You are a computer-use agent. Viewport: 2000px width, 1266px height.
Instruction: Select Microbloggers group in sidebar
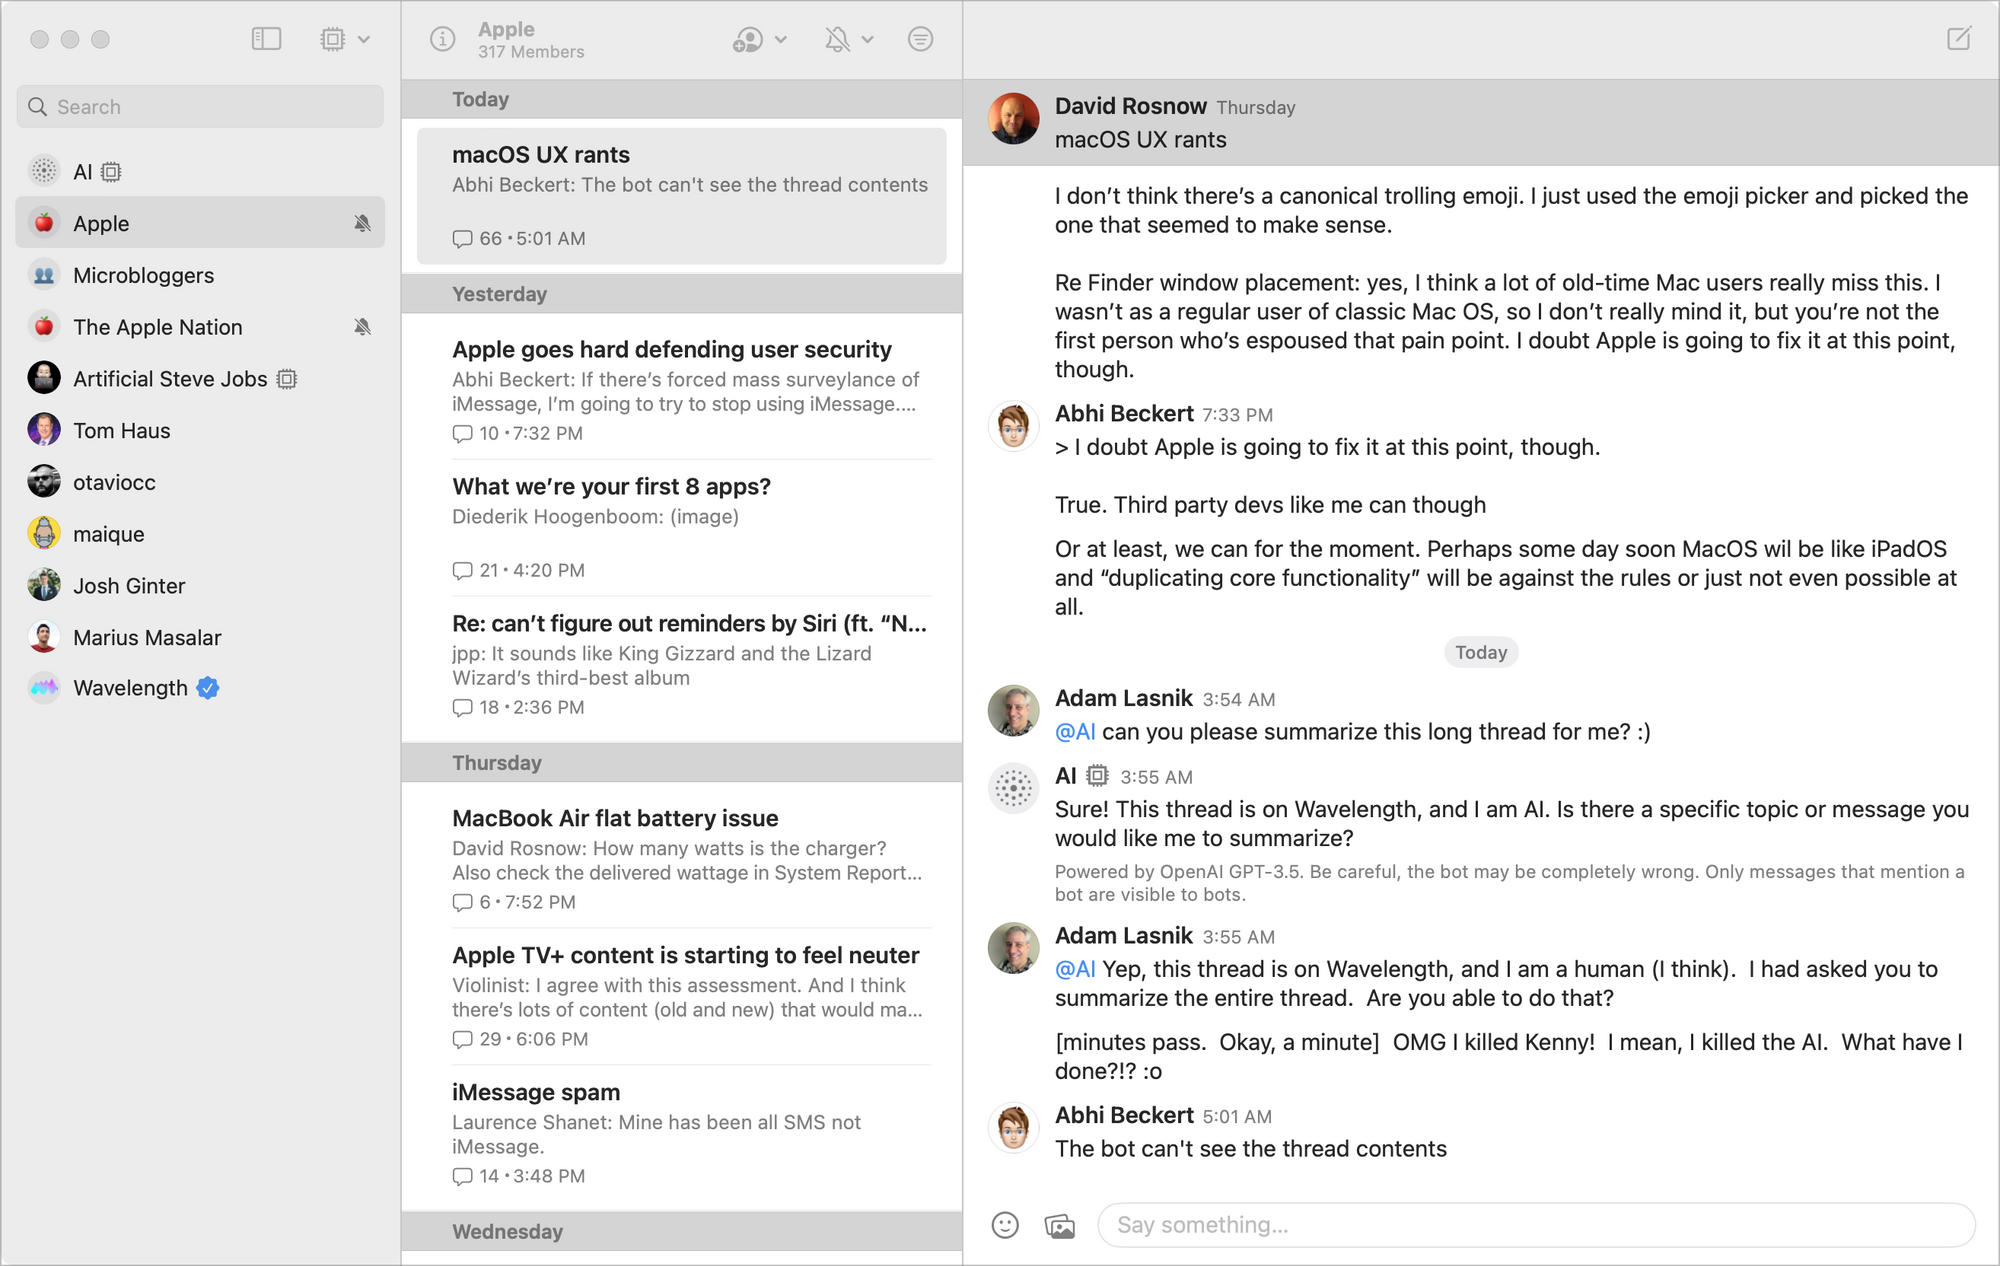143,275
